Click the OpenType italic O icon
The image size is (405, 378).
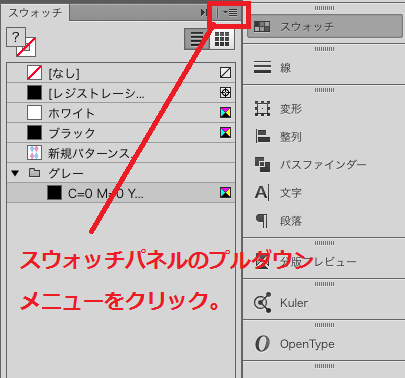[262, 344]
